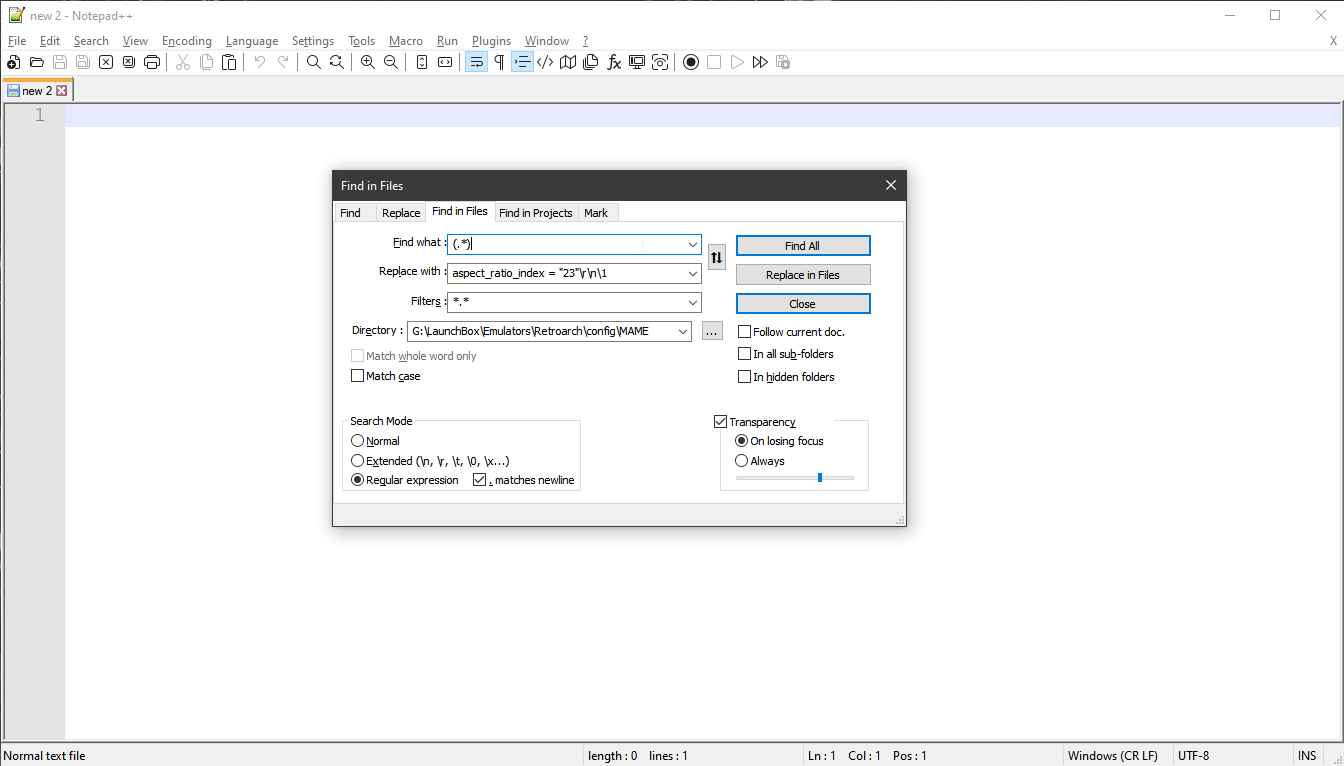Viewport: 1344px width, 766px height.
Task: Open the Filters dropdown list
Action: coord(693,302)
